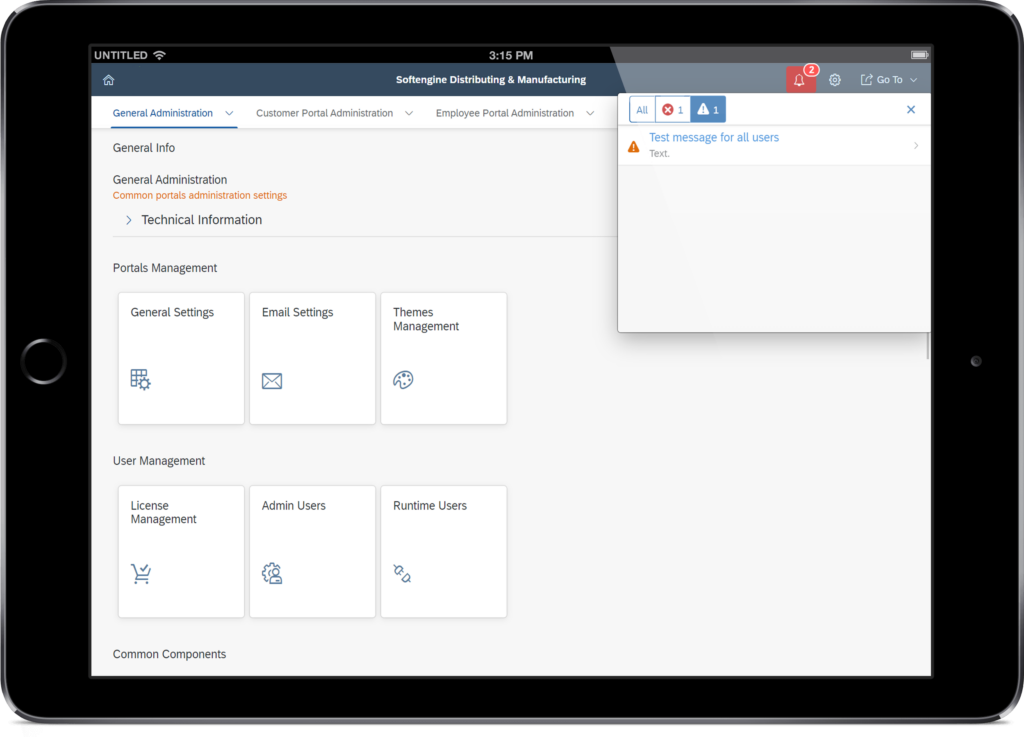
Task: Open the settings gear icon
Action: tap(835, 80)
